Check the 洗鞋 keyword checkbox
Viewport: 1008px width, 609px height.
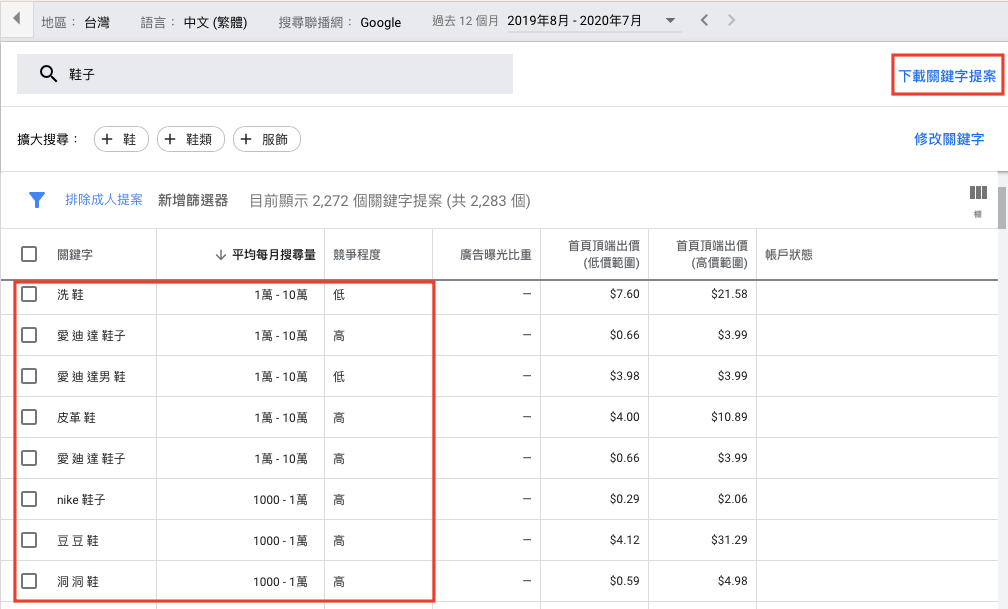pos(29,294)
